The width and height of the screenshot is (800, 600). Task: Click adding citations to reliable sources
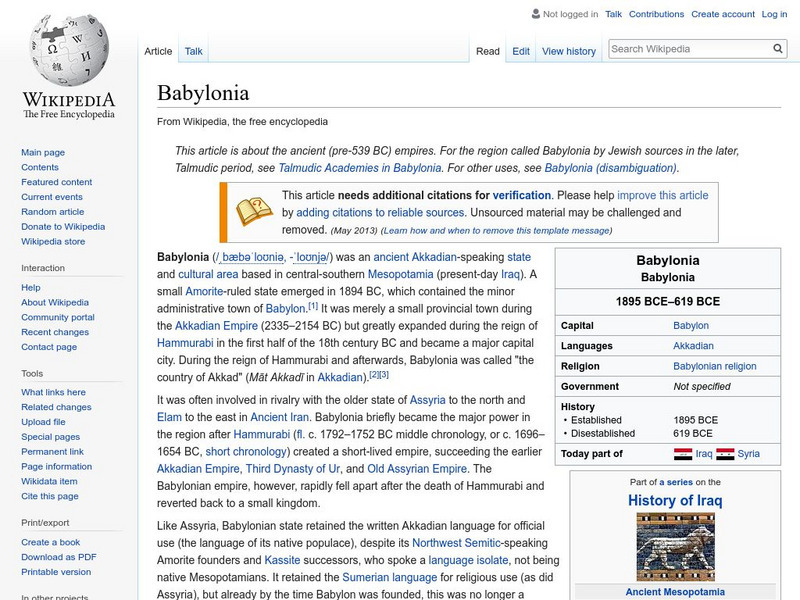coord(380,212)
